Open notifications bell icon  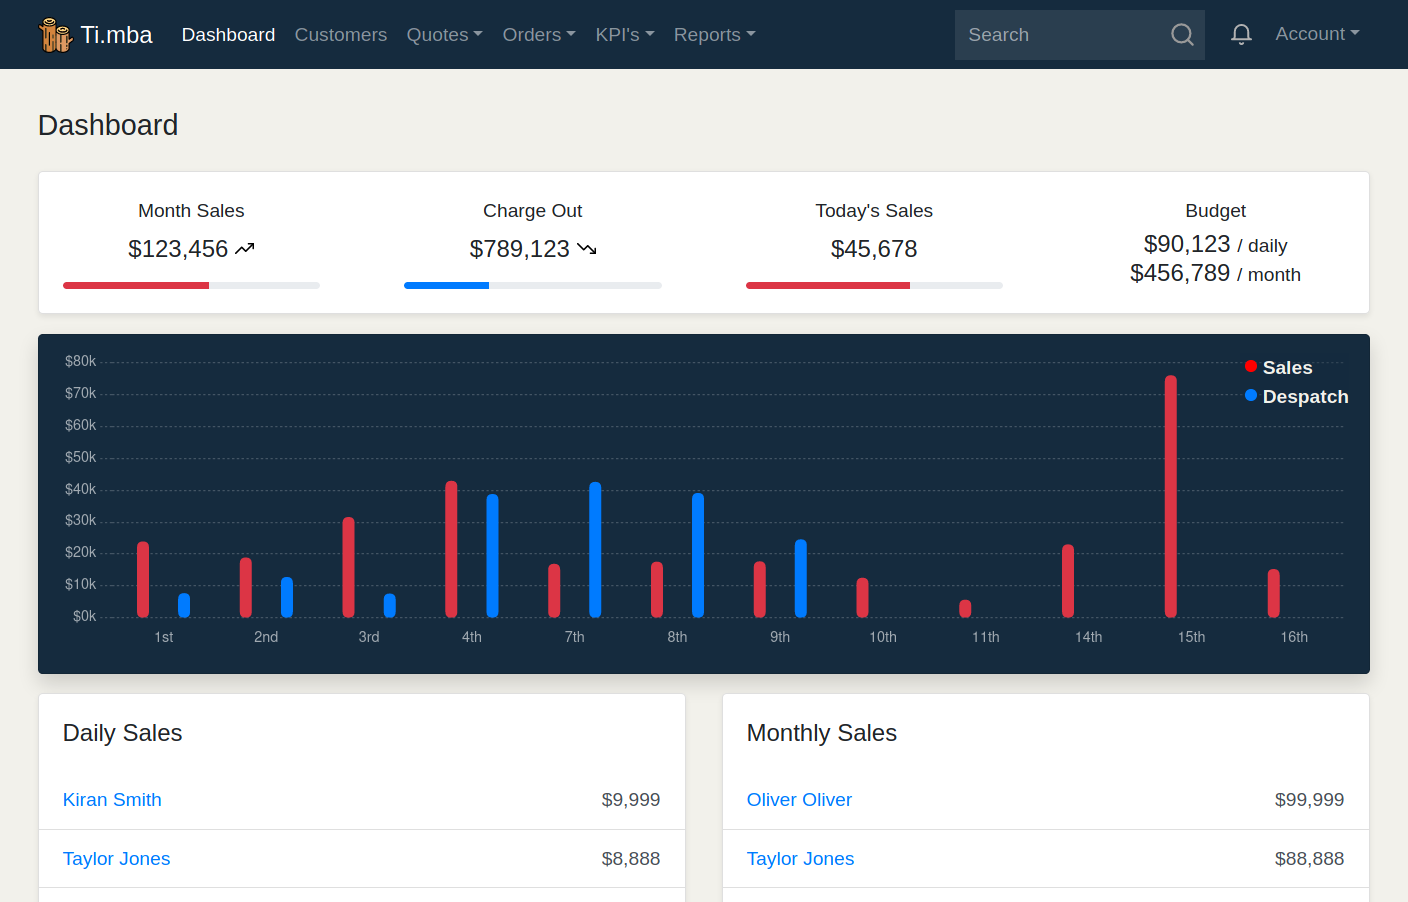[1241, 35]
